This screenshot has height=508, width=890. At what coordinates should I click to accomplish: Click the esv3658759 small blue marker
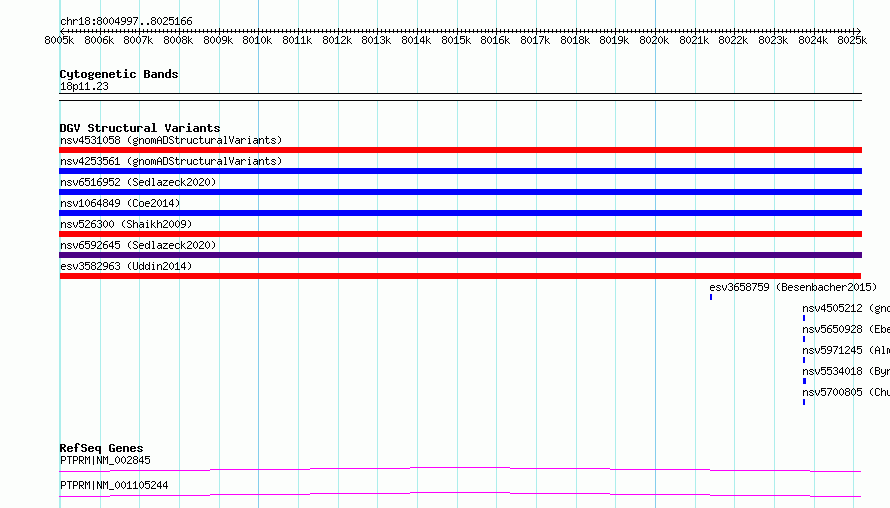tap(711, 297)
